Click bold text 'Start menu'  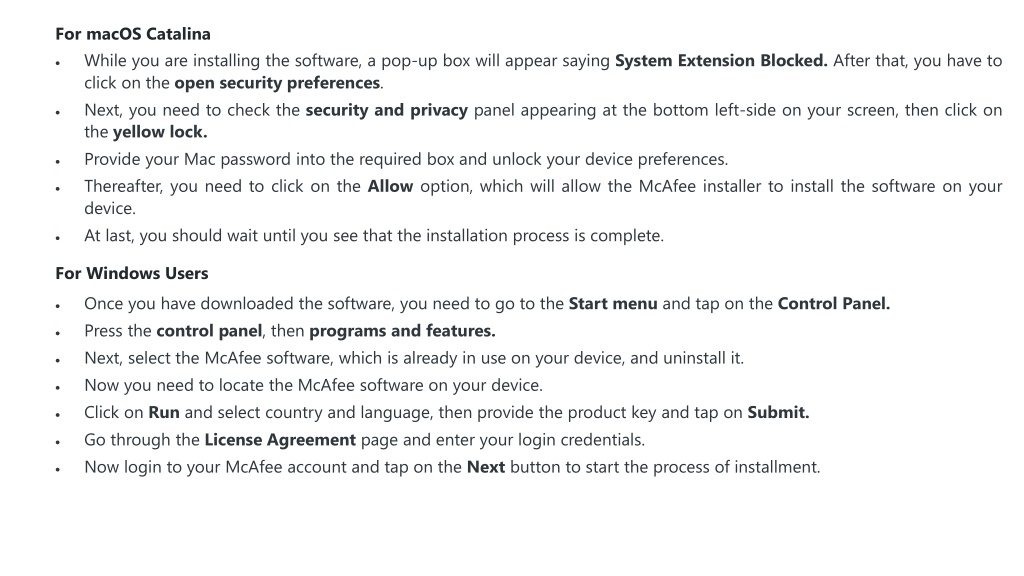pyautogui.click(x=613, y=304)
